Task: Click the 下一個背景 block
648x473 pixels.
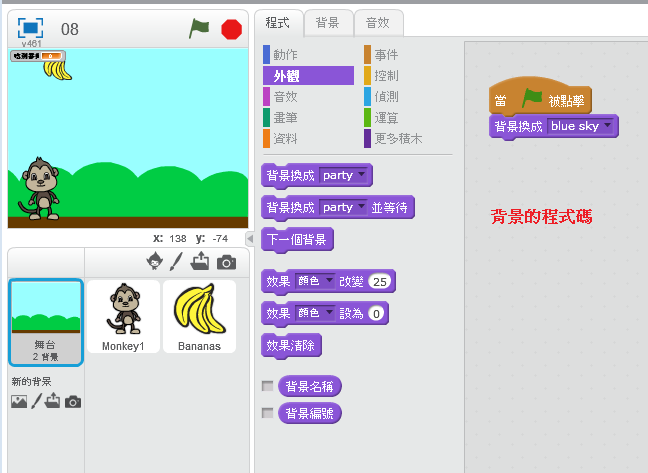Action: (297, 240)
